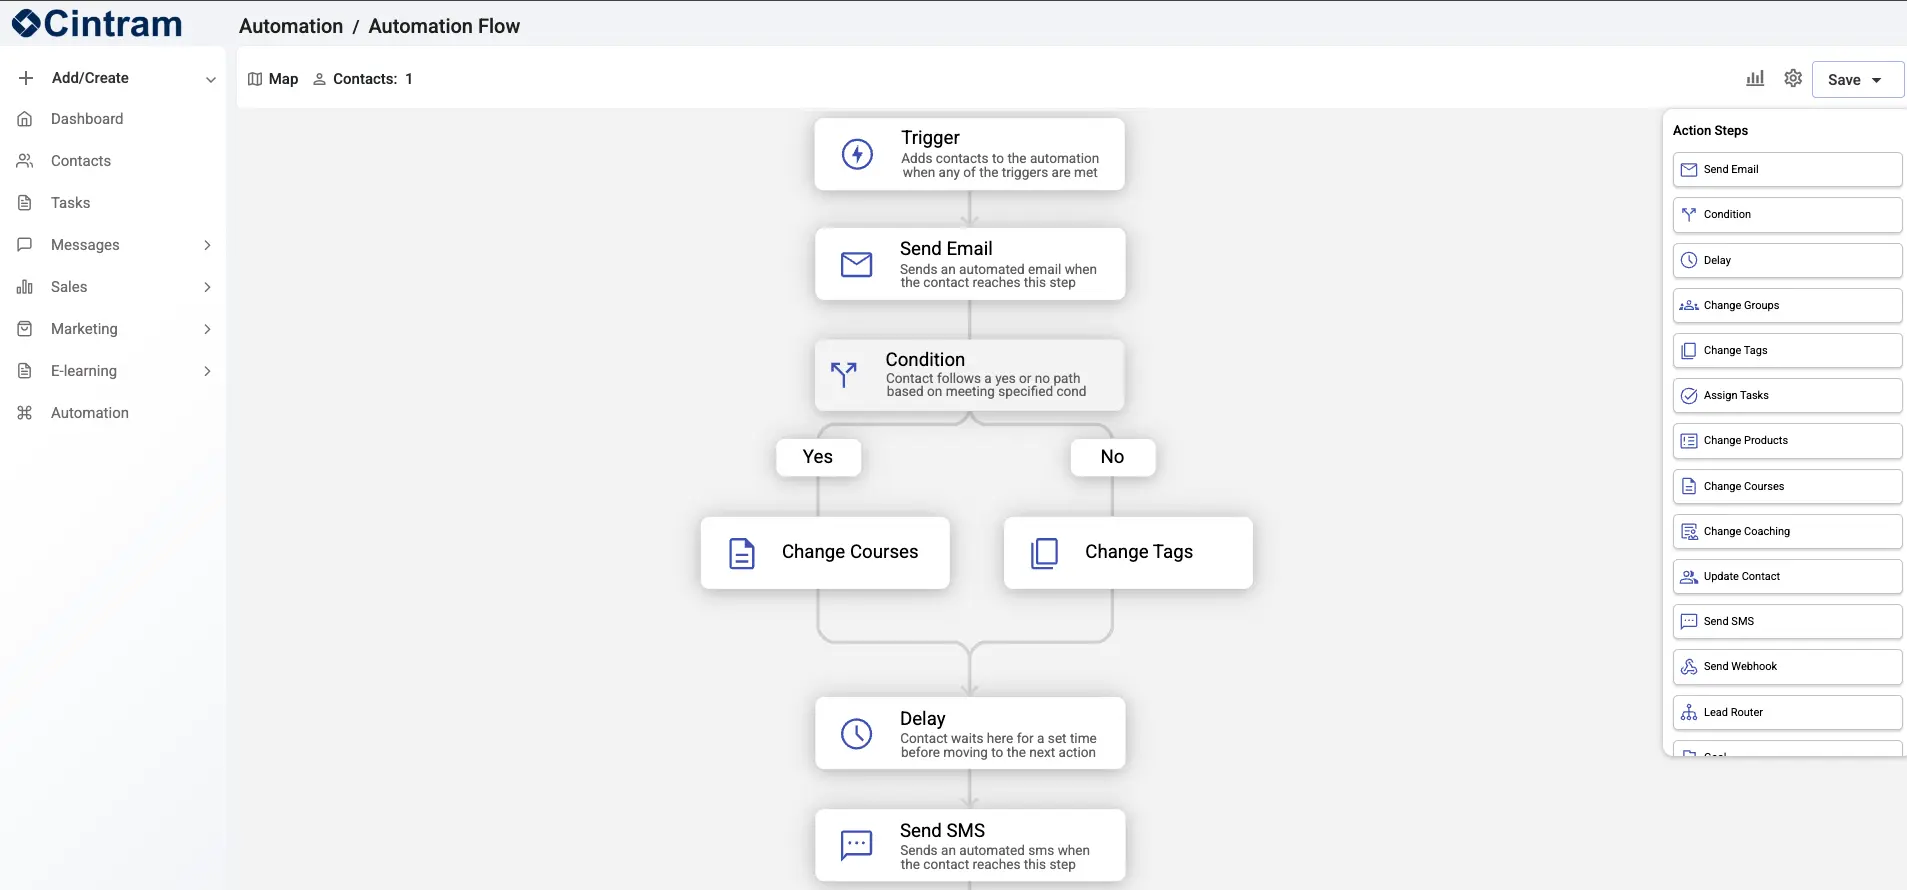The height and width of the screenshot is (890, 1907).
Task: Click the Trigger lightning bolt icon
Action: click(x=857, y=154)
